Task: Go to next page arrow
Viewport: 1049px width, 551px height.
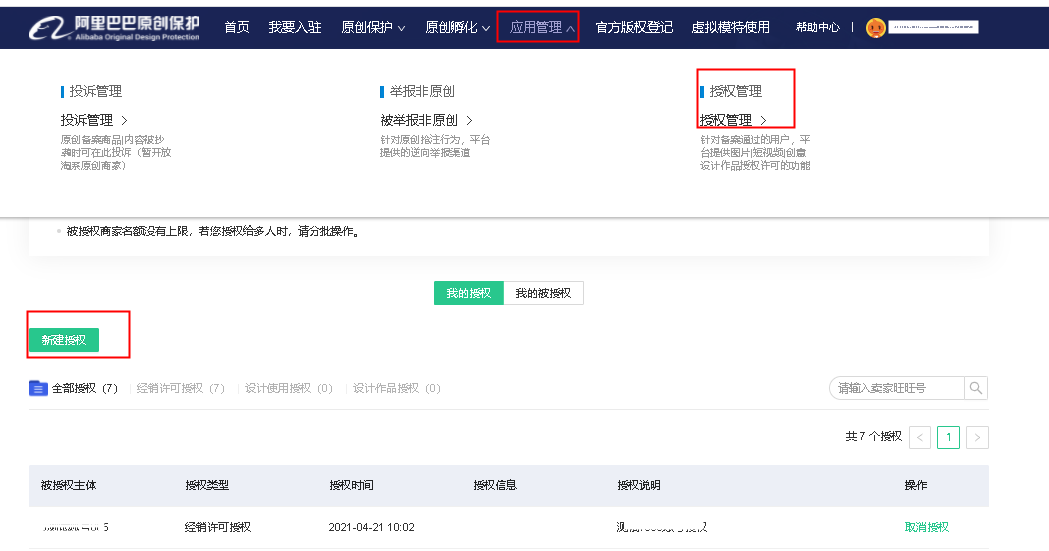Action: click(x=977, y=437)
